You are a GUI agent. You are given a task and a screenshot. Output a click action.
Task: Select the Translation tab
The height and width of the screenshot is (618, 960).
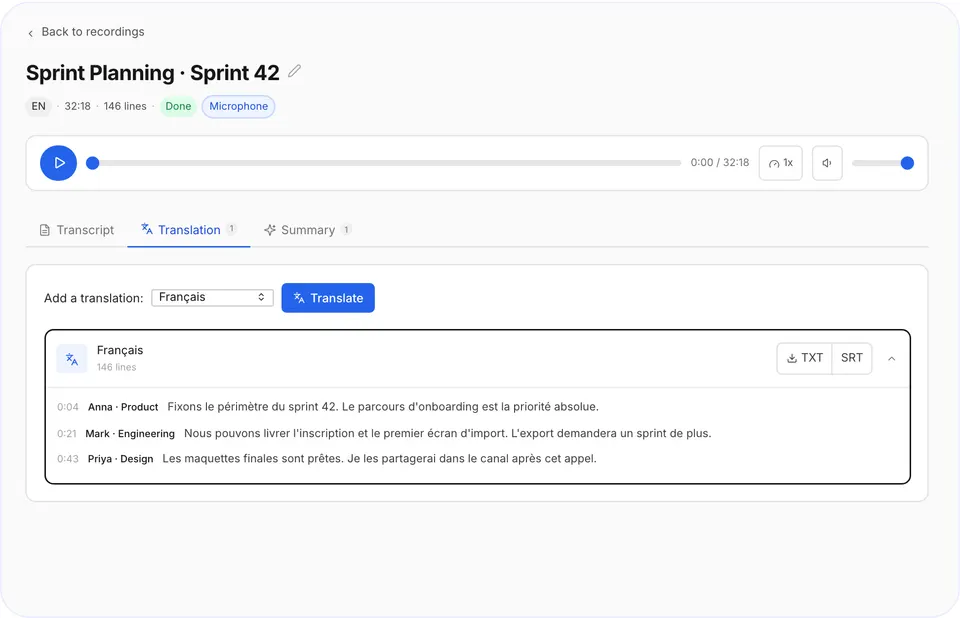click(189, 230)
